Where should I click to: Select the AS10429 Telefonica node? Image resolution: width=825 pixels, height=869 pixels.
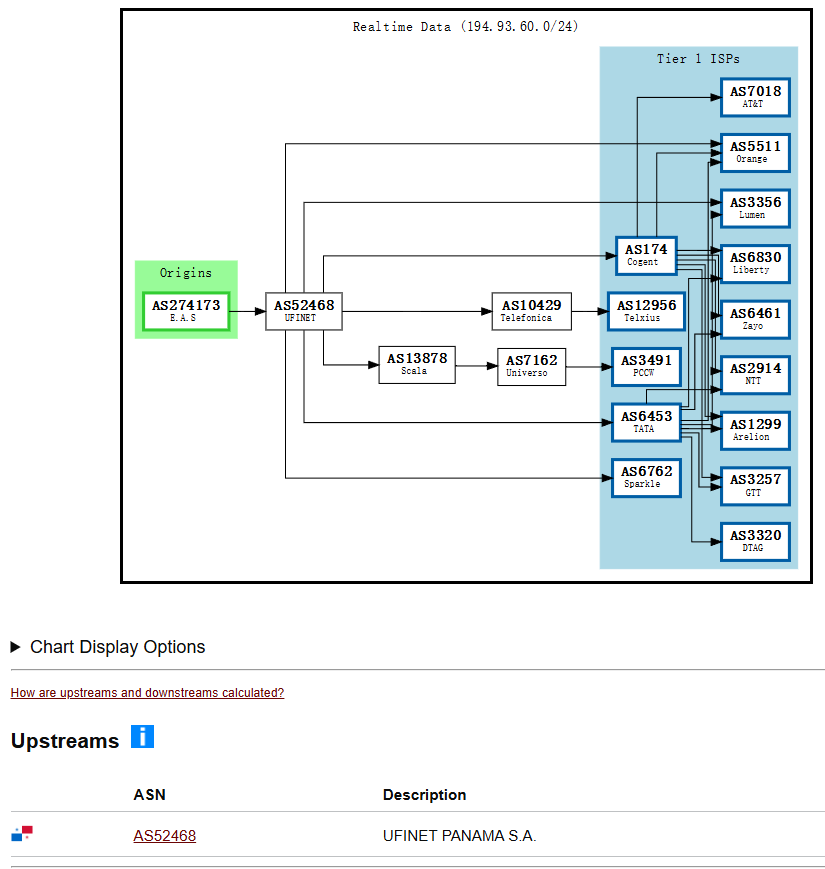click(x=531, y=311)
